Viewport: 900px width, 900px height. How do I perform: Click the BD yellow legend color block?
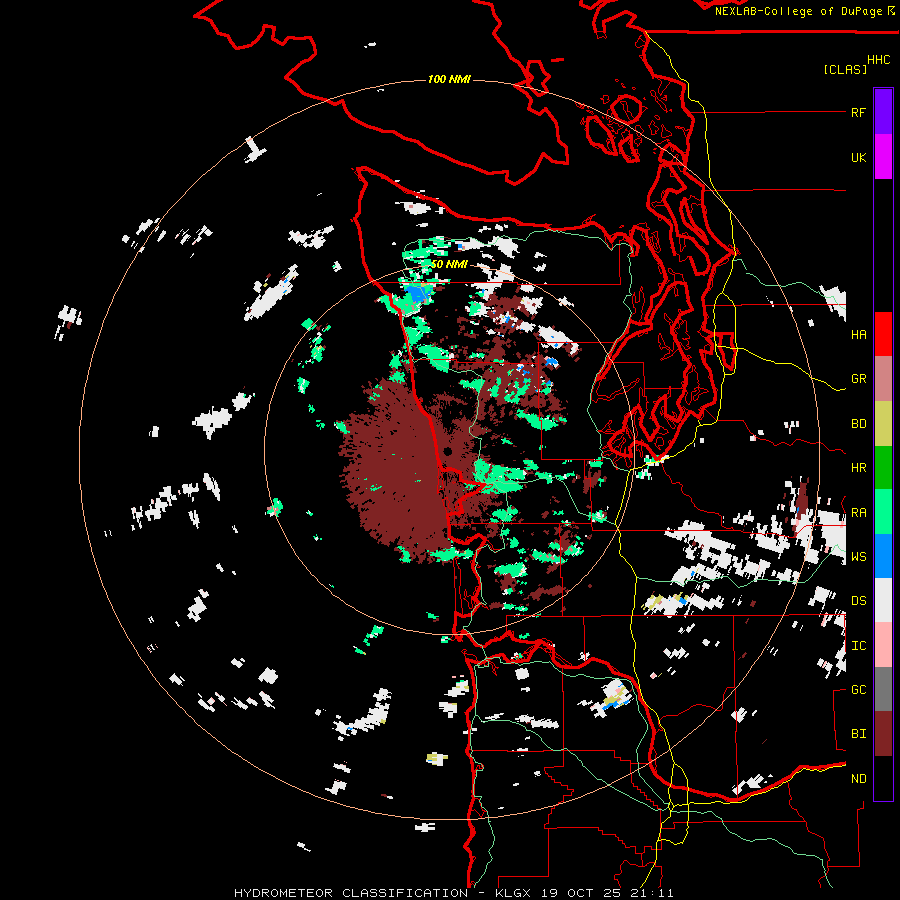(883, 423)
